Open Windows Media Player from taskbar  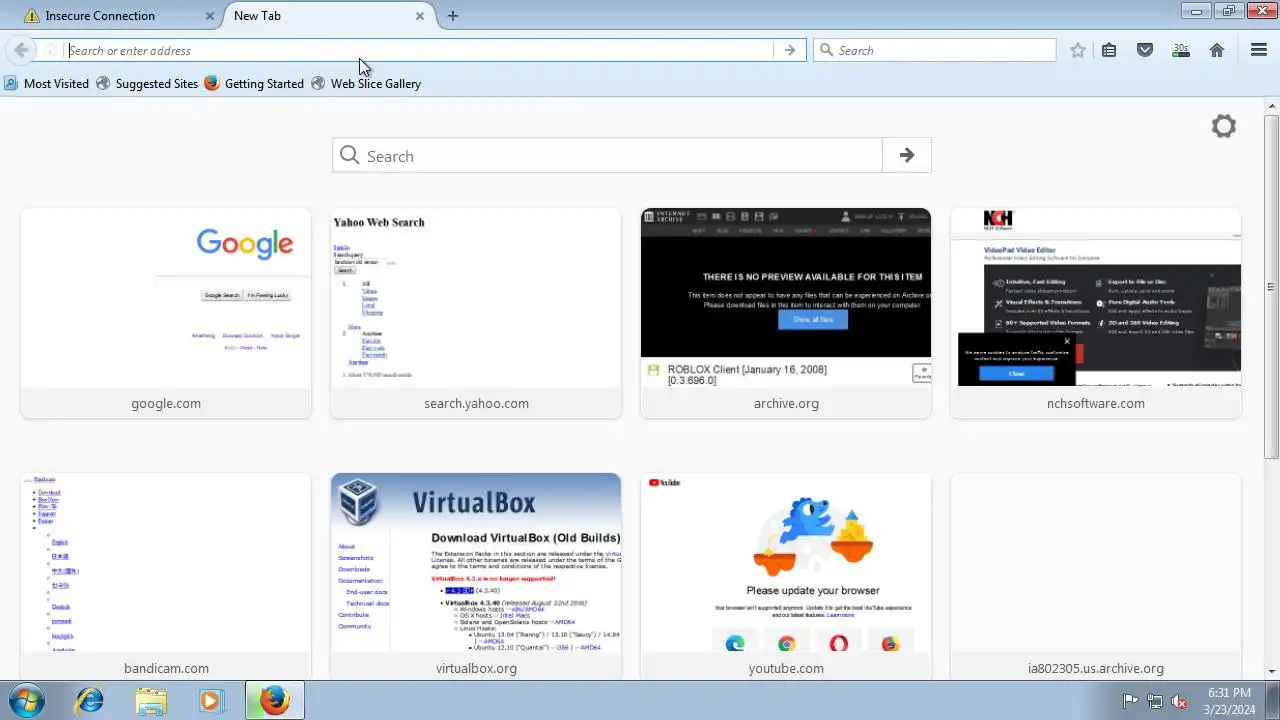pos(210,700)
